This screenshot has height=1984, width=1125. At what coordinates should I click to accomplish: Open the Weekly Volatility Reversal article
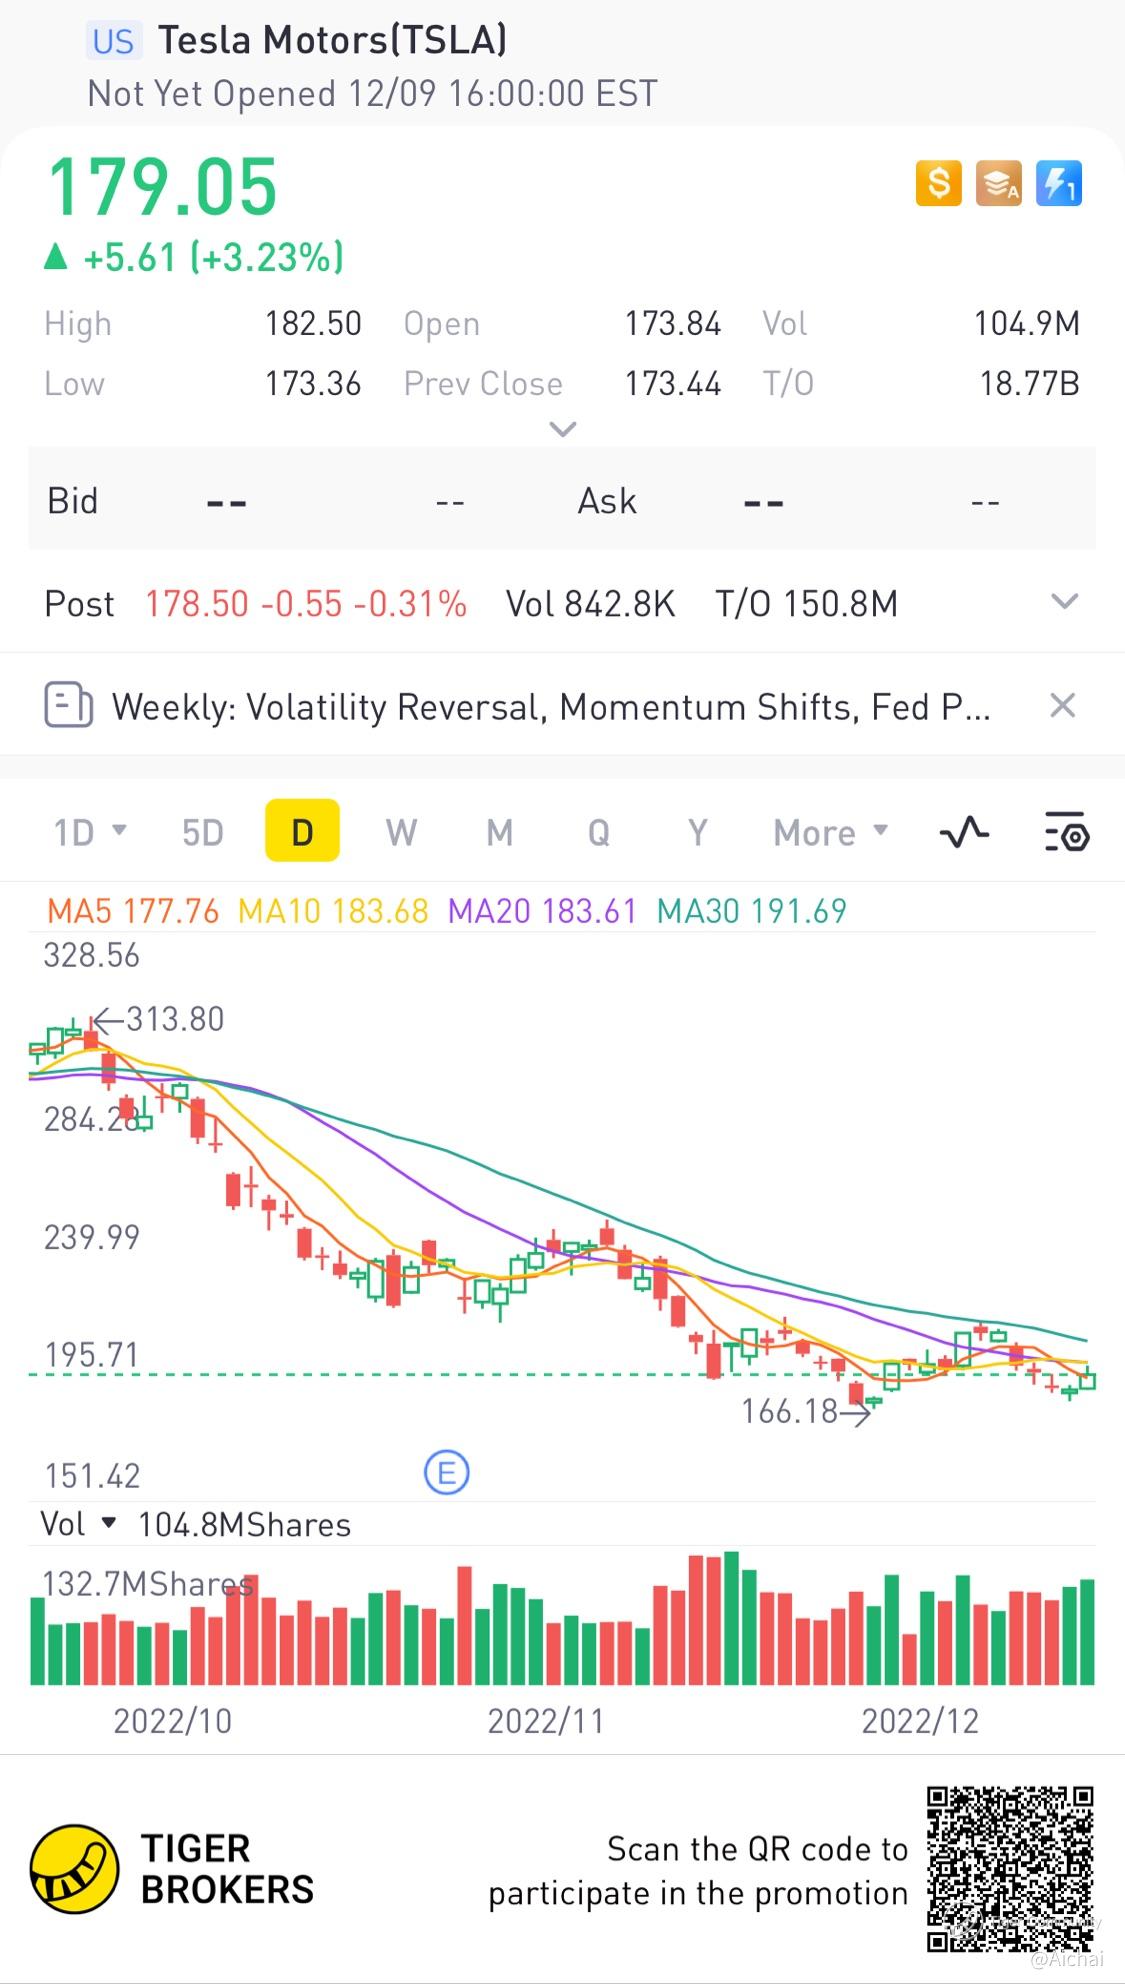click(550, 707)
